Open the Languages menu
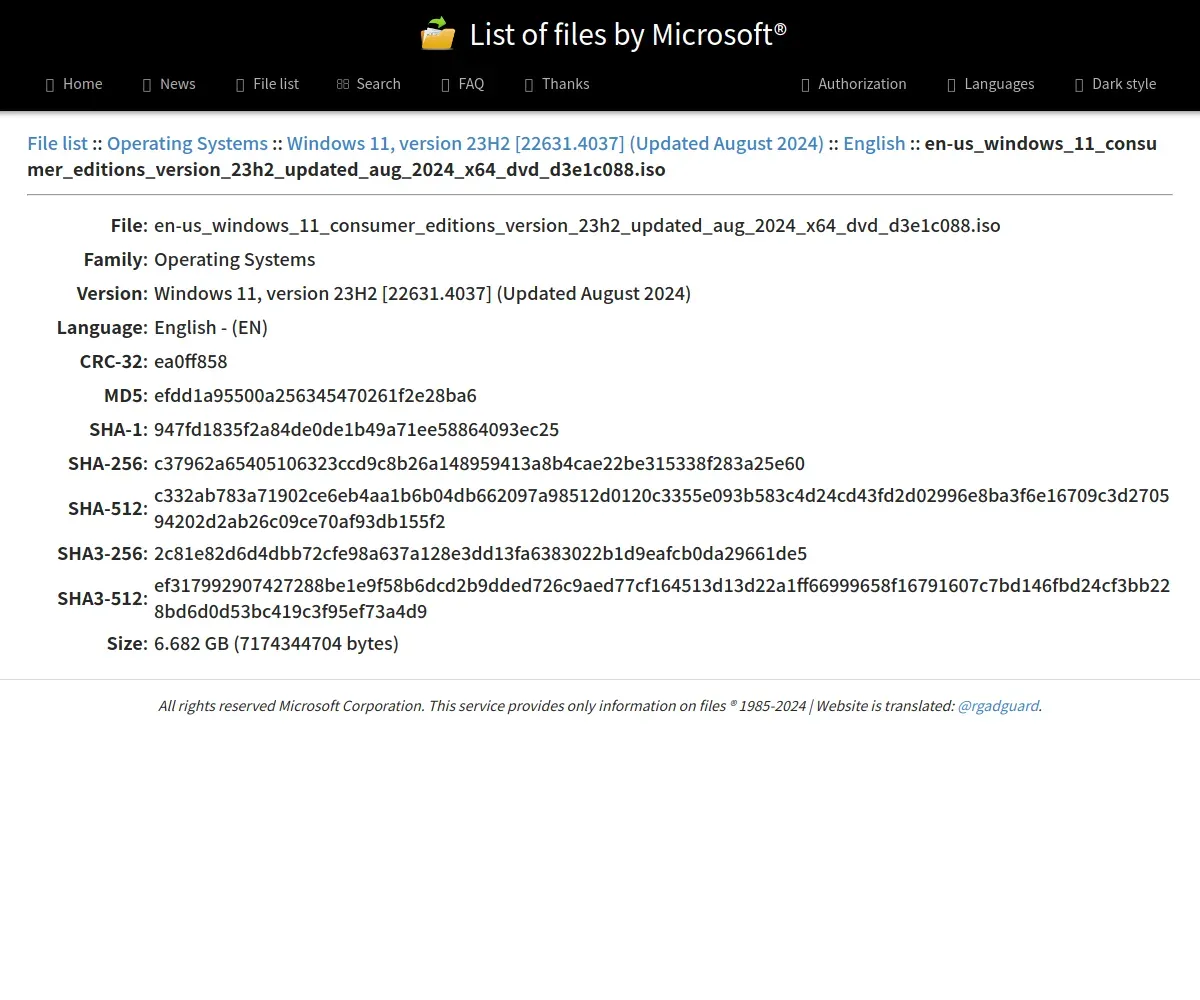1200x1000 pixels. coord(991,84)
